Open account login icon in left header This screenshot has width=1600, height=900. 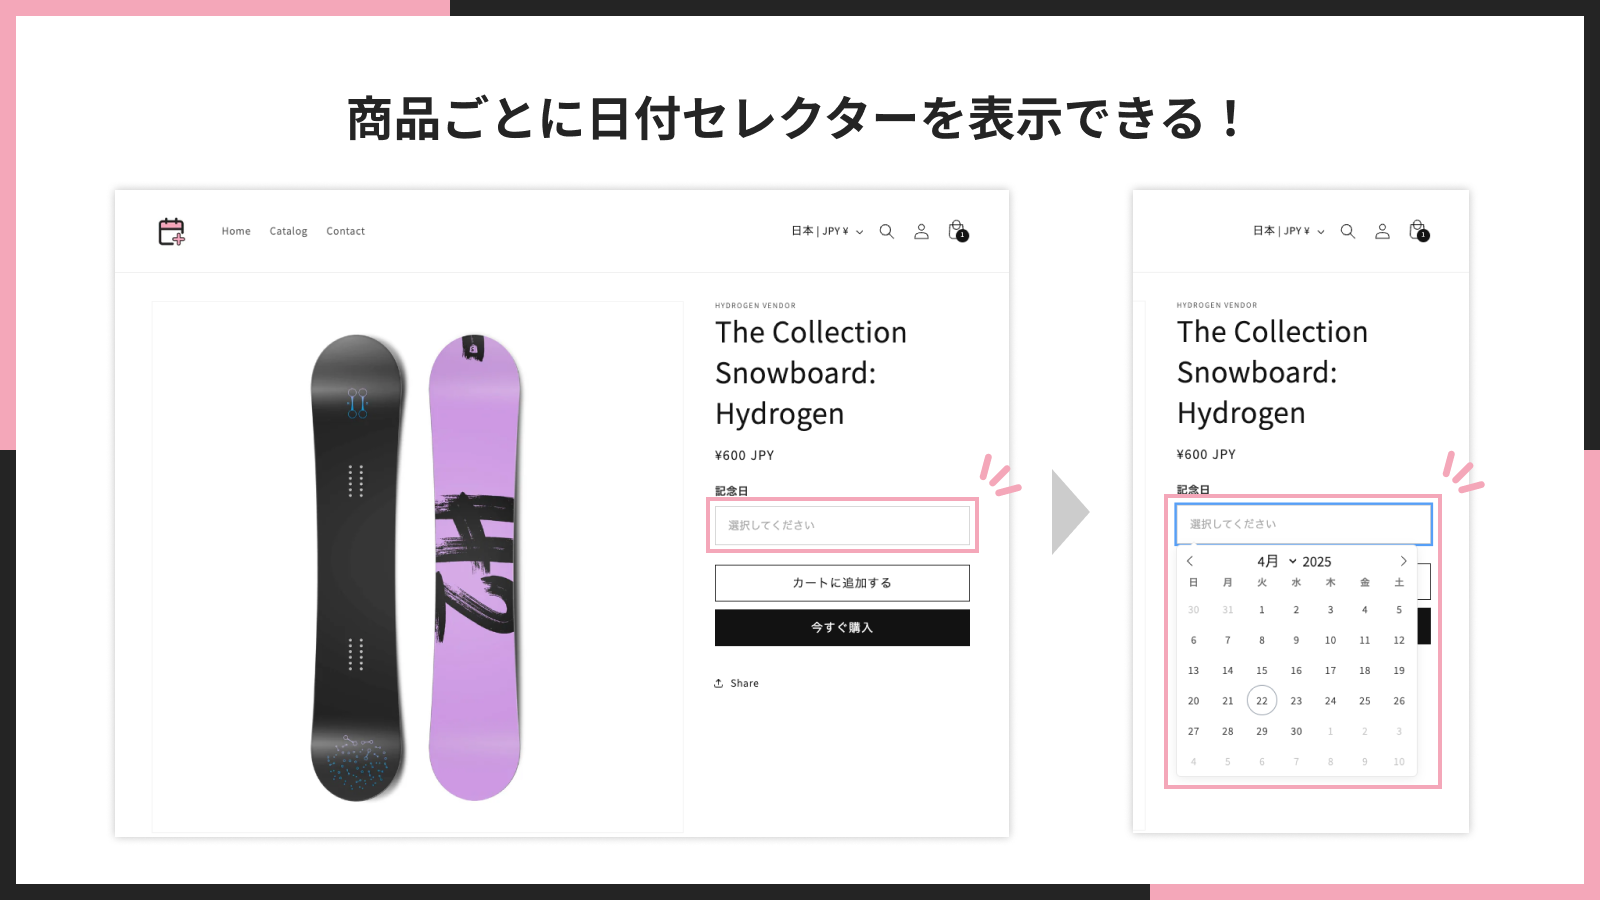[x=921, y=231]
